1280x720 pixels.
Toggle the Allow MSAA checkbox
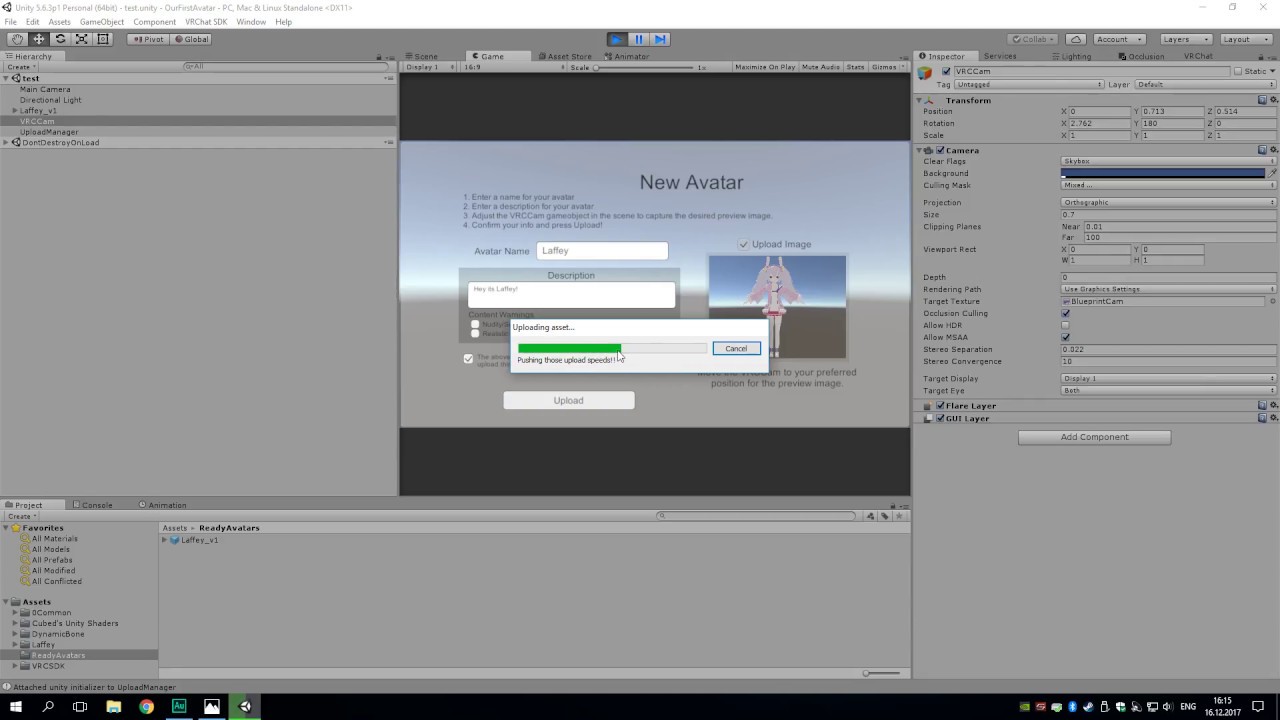(1065, 337)
